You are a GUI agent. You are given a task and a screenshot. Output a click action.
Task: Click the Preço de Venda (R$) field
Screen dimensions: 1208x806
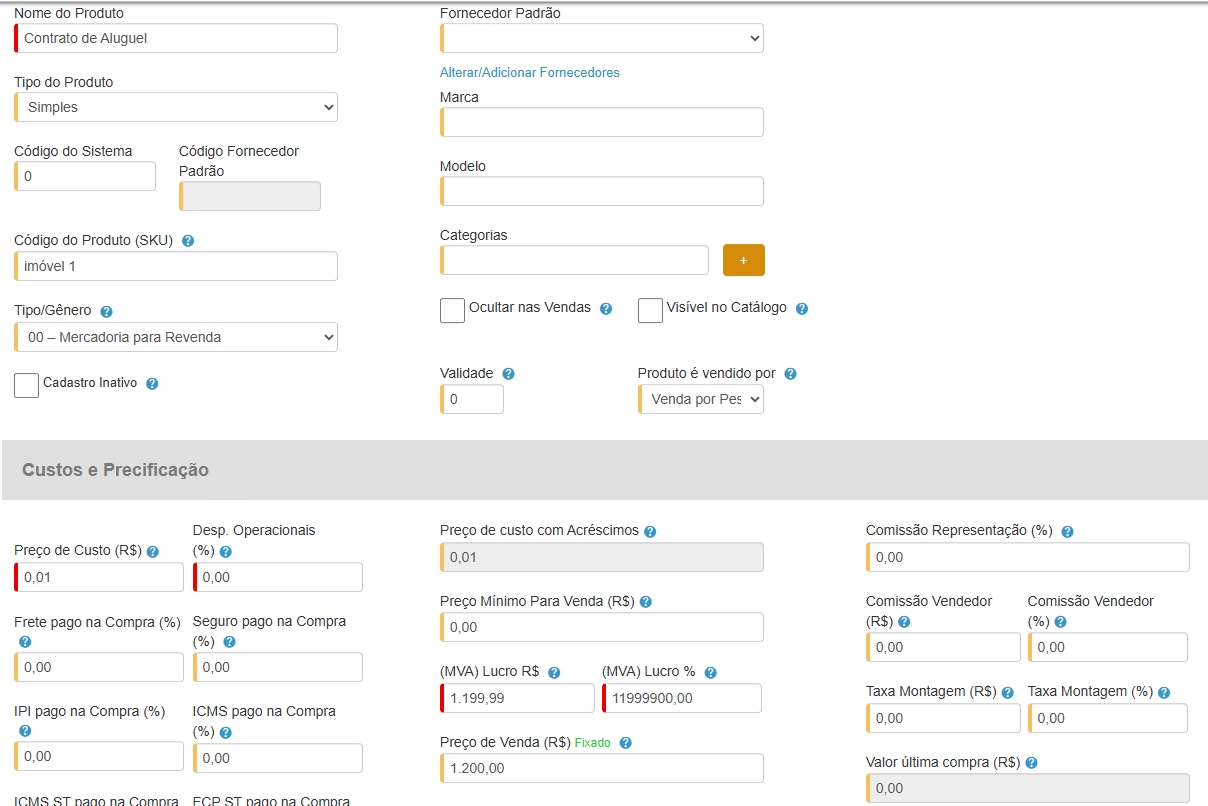tap(602, 768)
